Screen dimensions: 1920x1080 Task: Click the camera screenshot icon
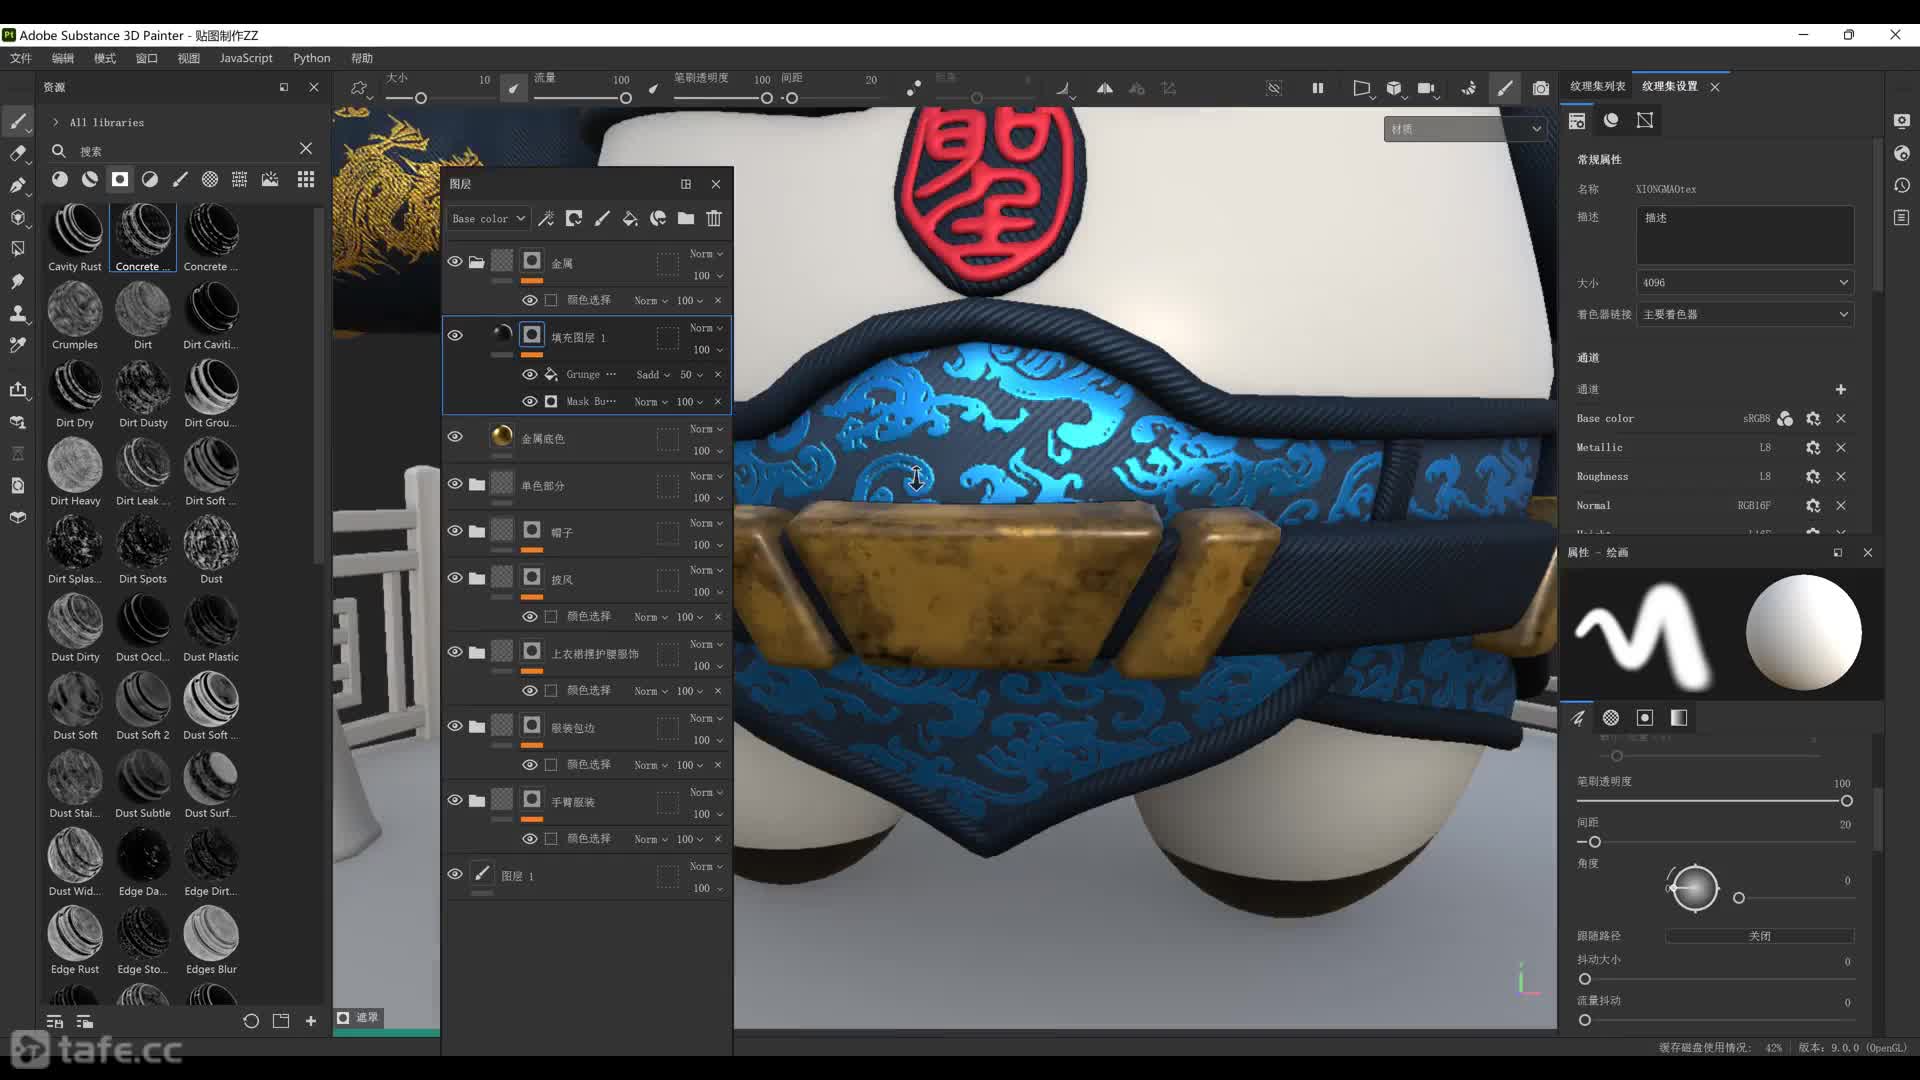[1540, 88]
